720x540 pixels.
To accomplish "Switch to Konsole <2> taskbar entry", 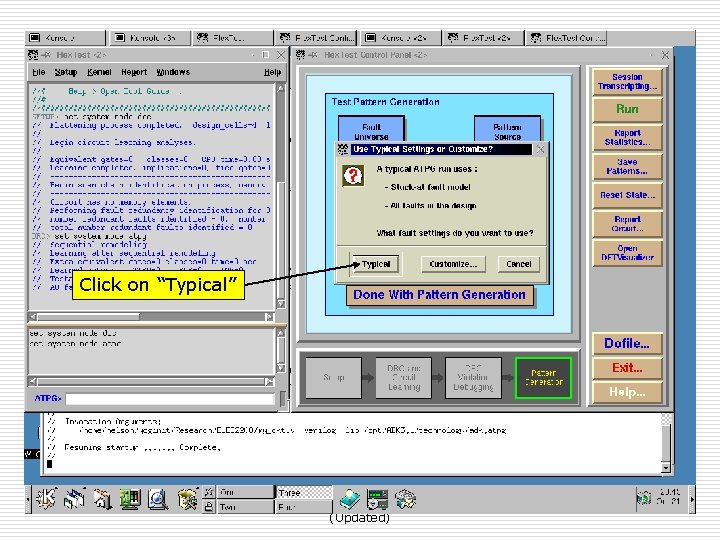I will pyautogui.click(x=402, y=38).
